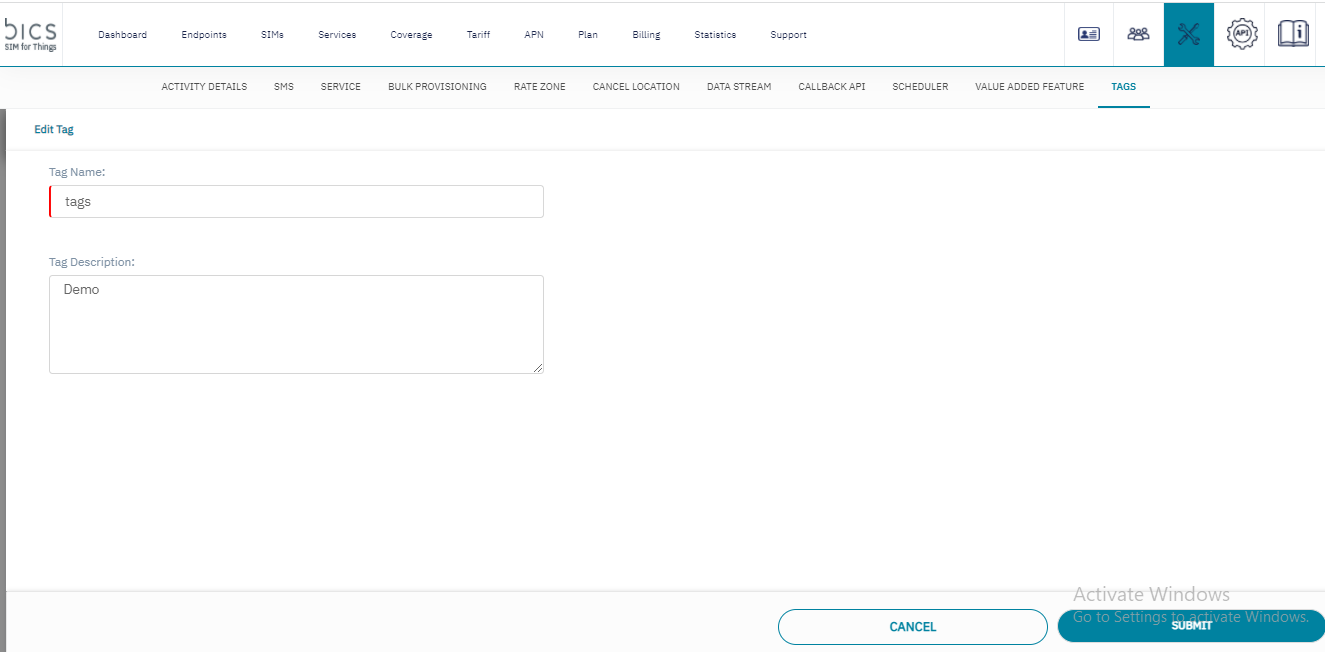
Task: Open the Endpoints menu item
Action: [204, 35]
